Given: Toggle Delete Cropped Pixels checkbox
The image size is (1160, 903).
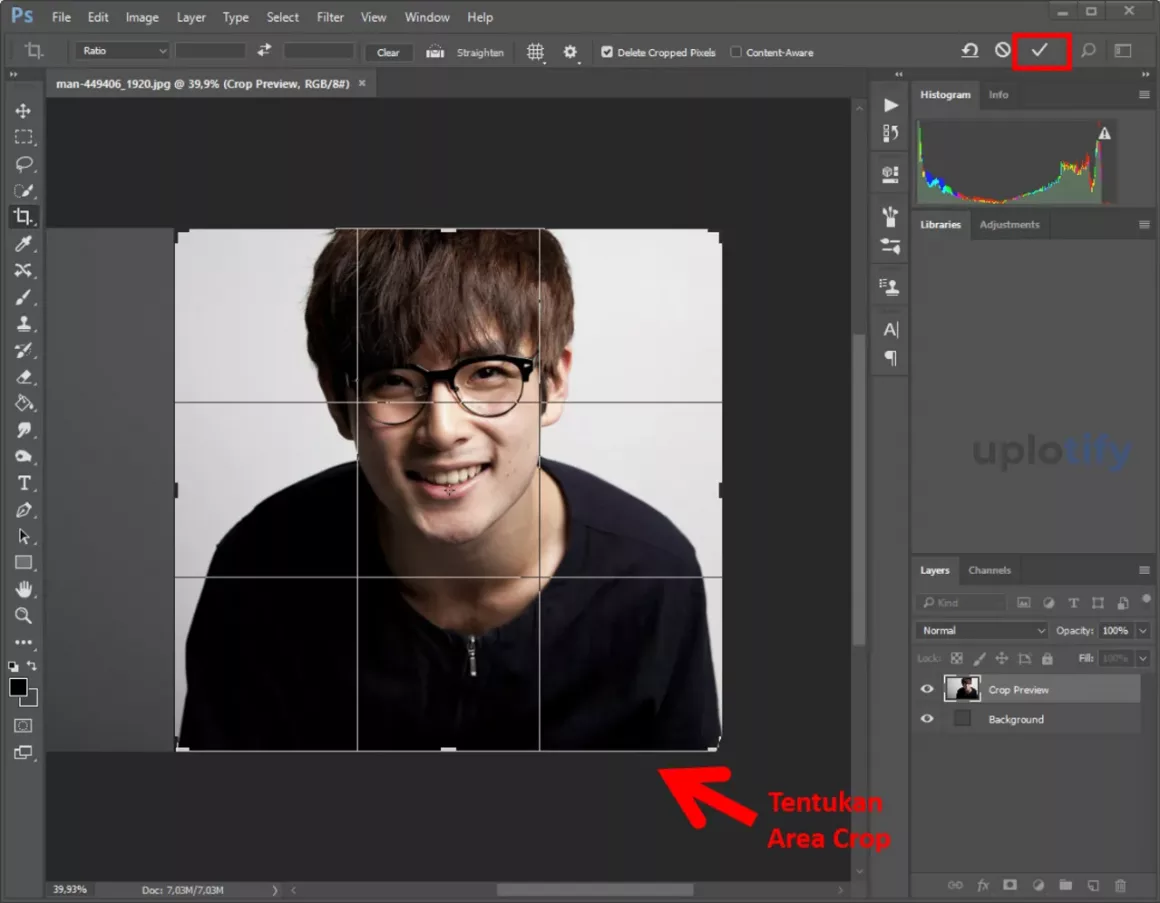Looking at the screenshot, I should pos(607,52).
